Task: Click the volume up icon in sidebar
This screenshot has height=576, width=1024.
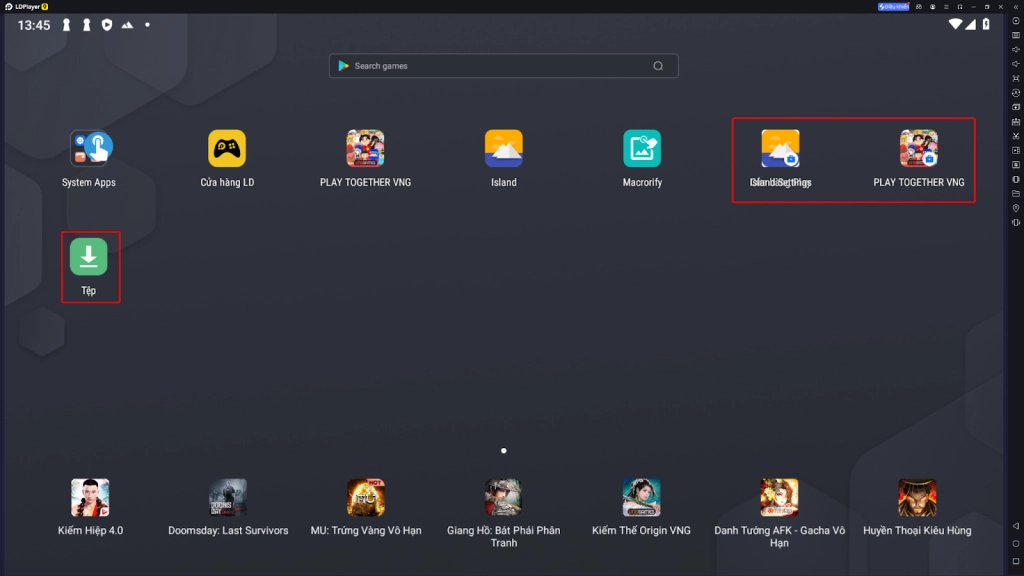Action: click(x=1016, y=49)
